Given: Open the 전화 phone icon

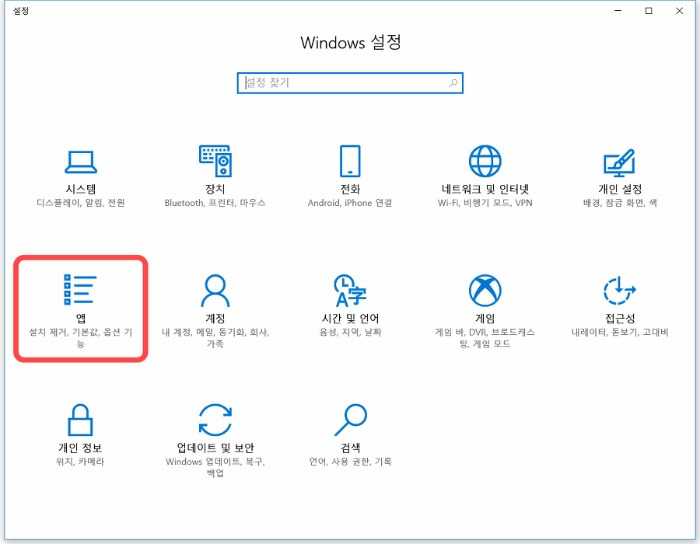Looking at the screenshot, I should pyautogui.click(x=350, y=161).
